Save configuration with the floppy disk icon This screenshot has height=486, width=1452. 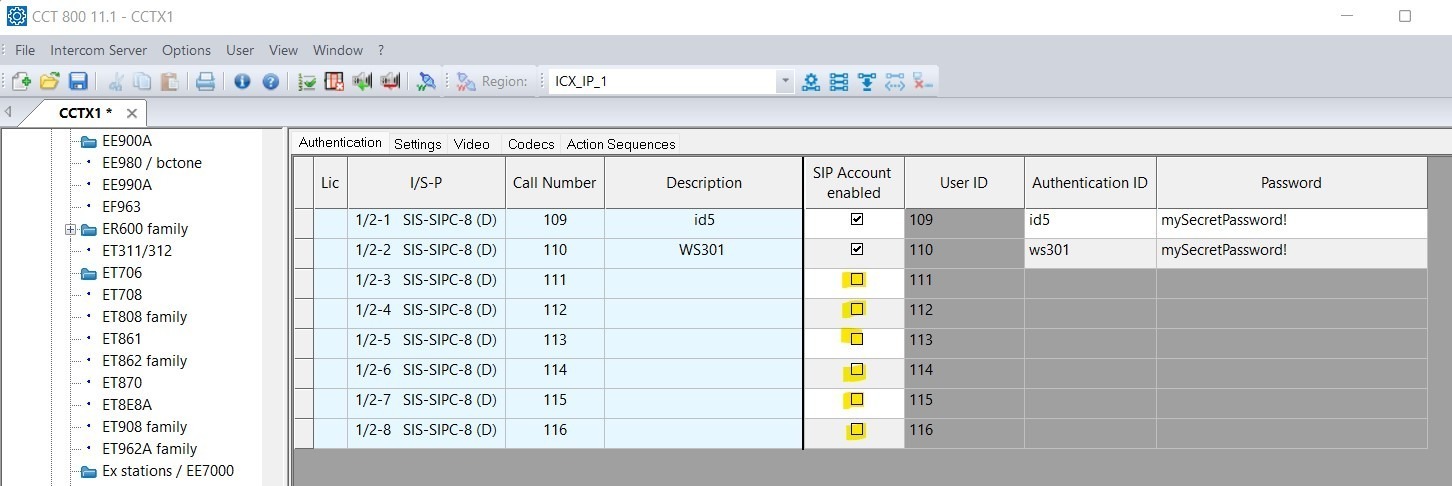click(77, 82)
